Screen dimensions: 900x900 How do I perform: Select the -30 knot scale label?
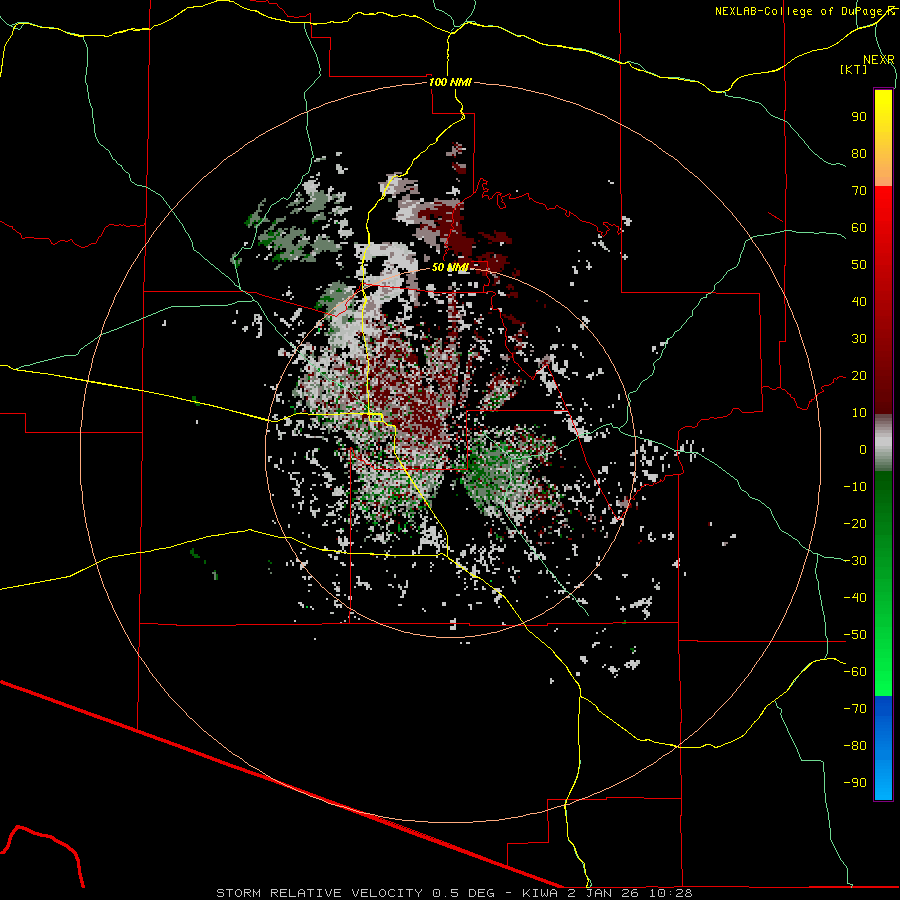(x=855, y=561)
